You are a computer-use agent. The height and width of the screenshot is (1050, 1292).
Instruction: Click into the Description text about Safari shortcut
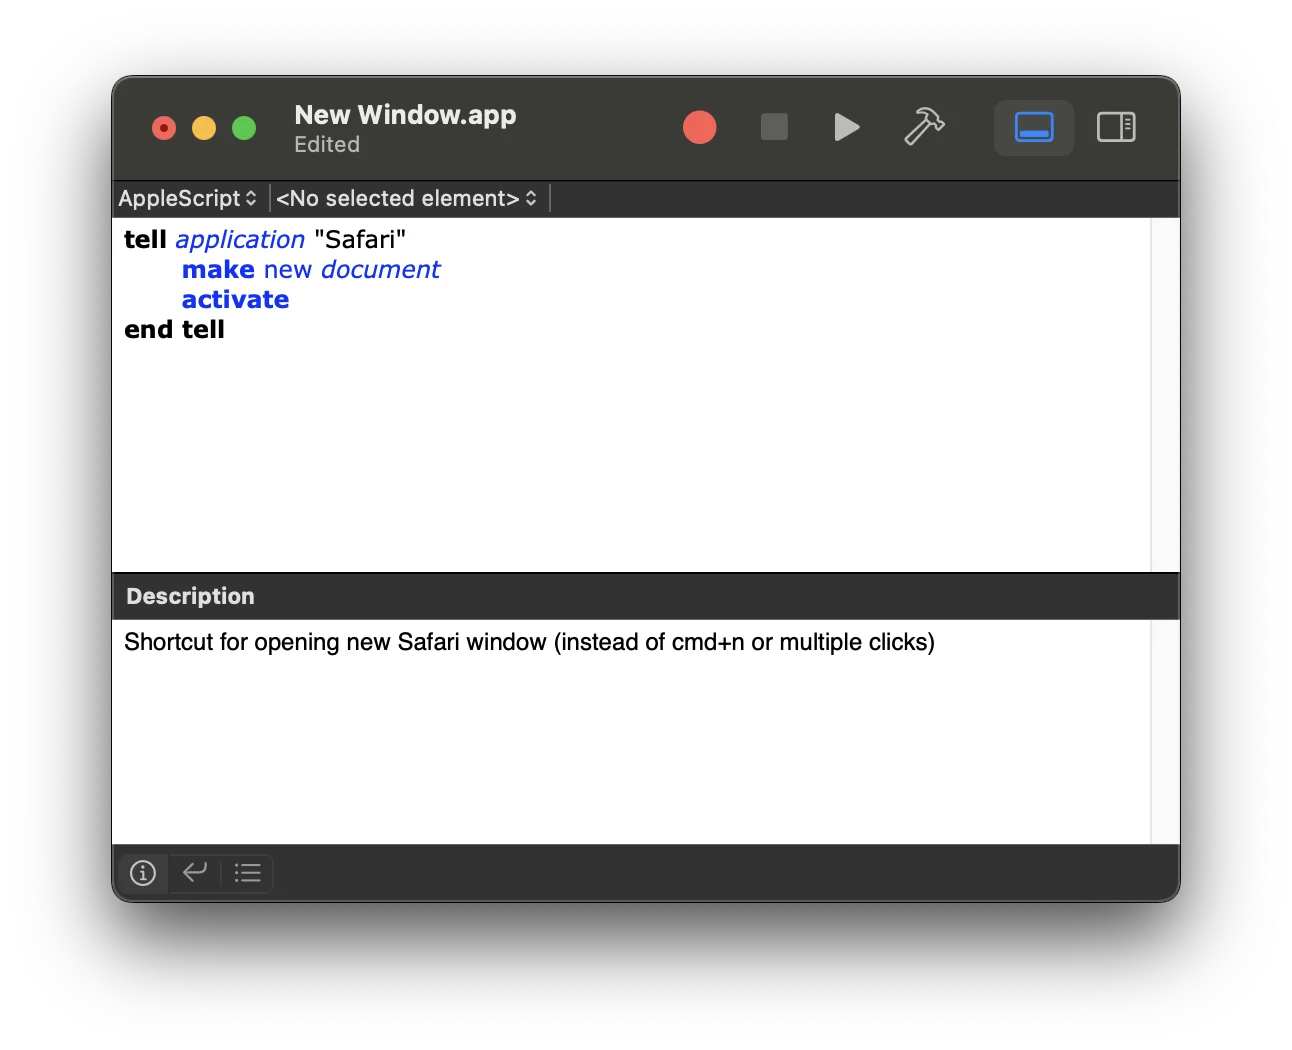click(x=529, y=642)
